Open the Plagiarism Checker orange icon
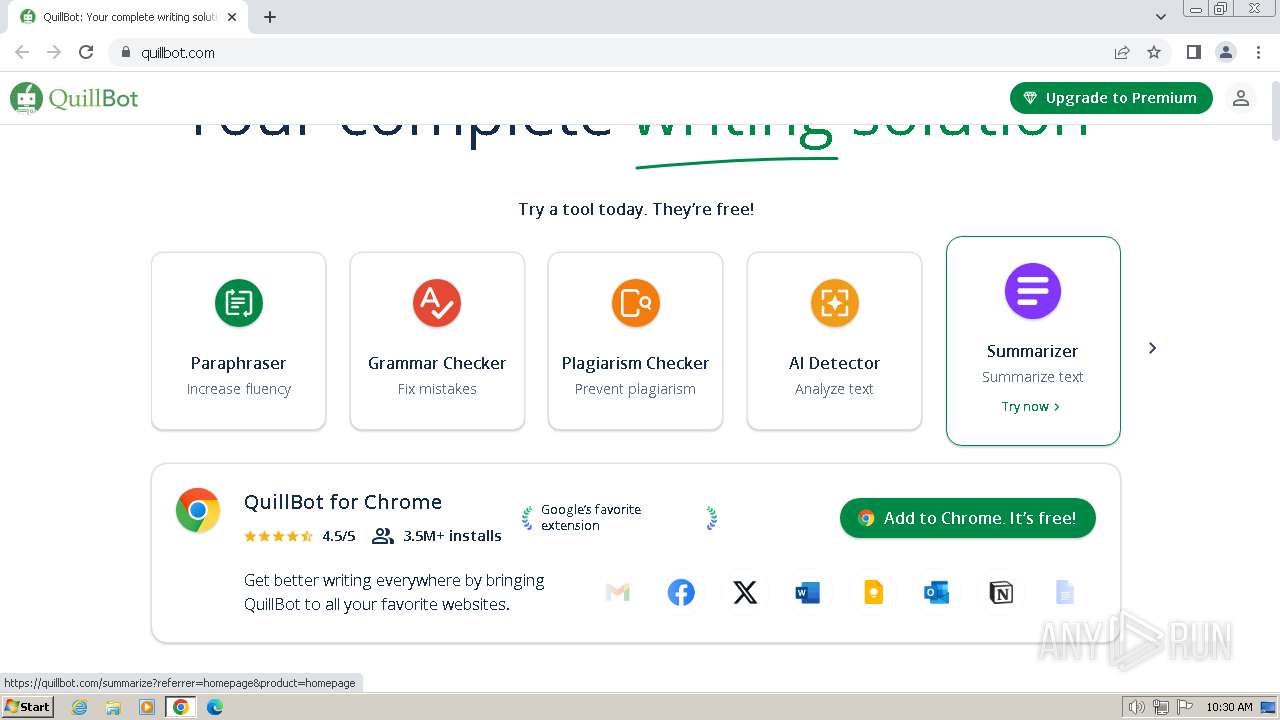 (x=635, y=303)
